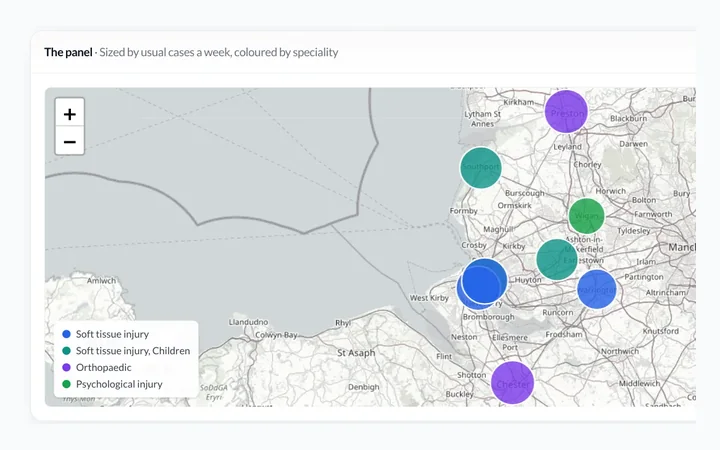Click the Middlewich map label

639,383
